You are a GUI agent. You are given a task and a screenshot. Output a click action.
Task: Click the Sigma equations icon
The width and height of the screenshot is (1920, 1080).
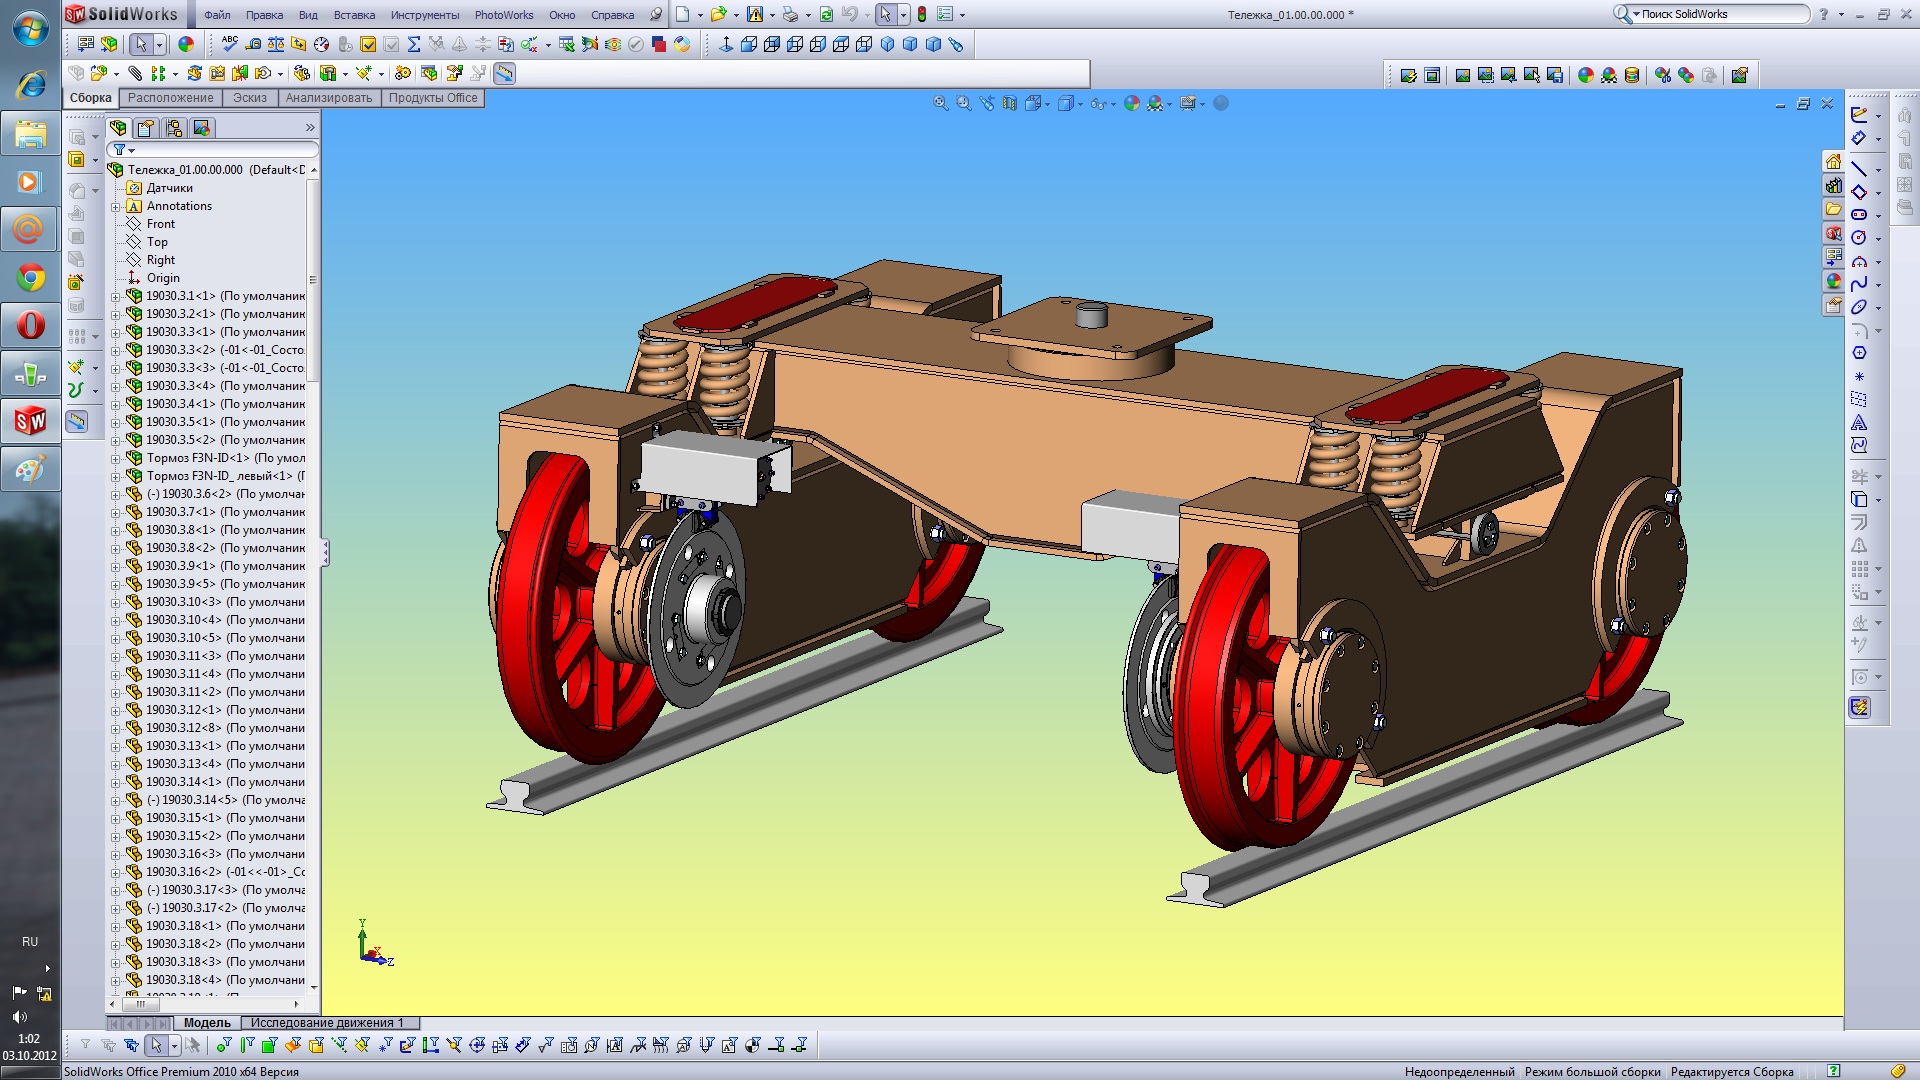coord(414,44)
